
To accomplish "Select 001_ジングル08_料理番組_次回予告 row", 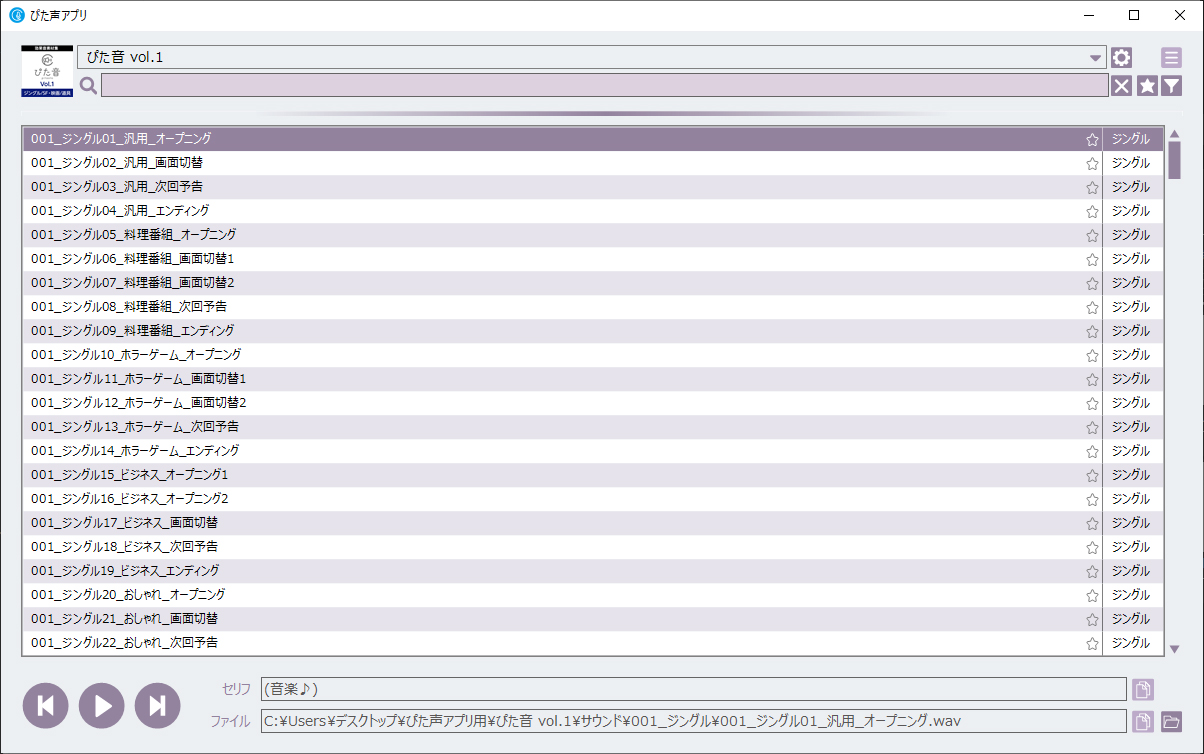I will [x=593, y=307].
